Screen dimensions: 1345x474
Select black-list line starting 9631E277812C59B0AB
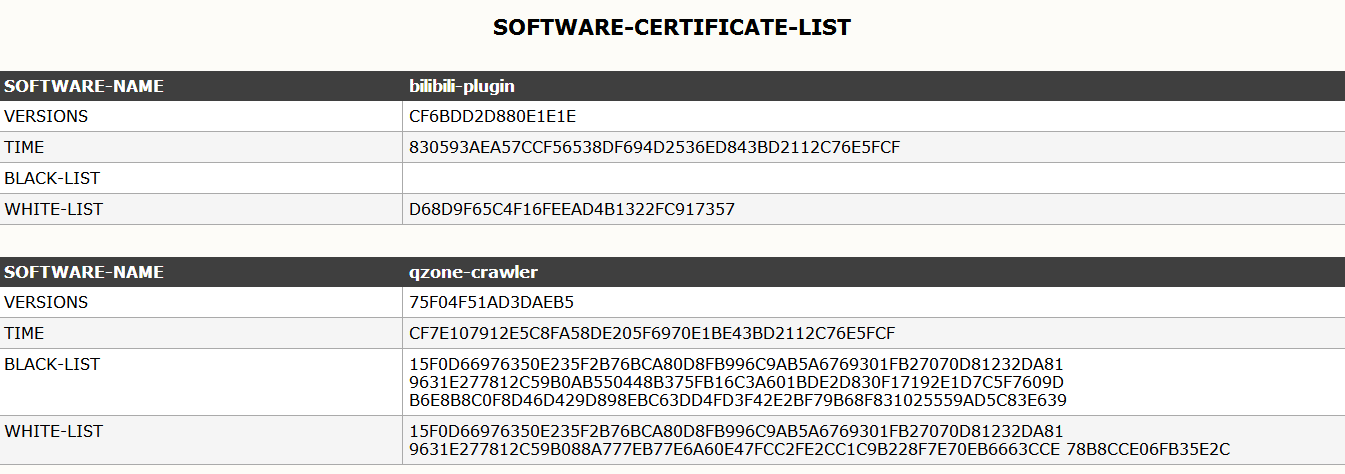coord(736,382)
